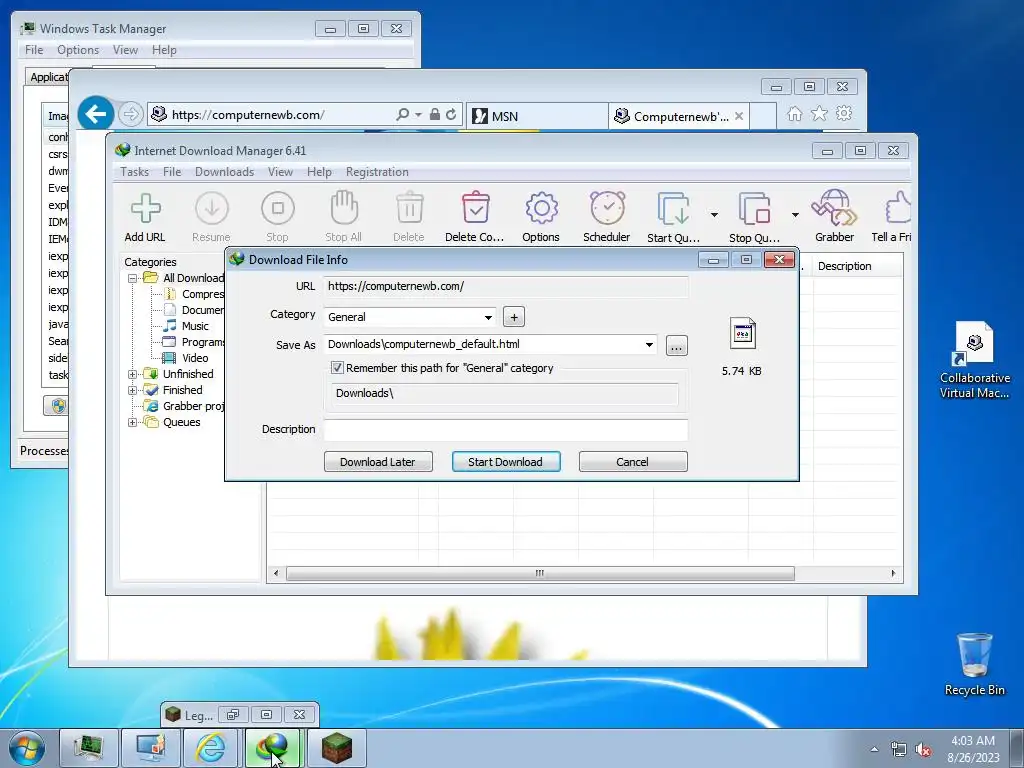Click the Download Later button
This screenshot has width=1024, height=768.
pyautogui.click(x=378, y=462)
